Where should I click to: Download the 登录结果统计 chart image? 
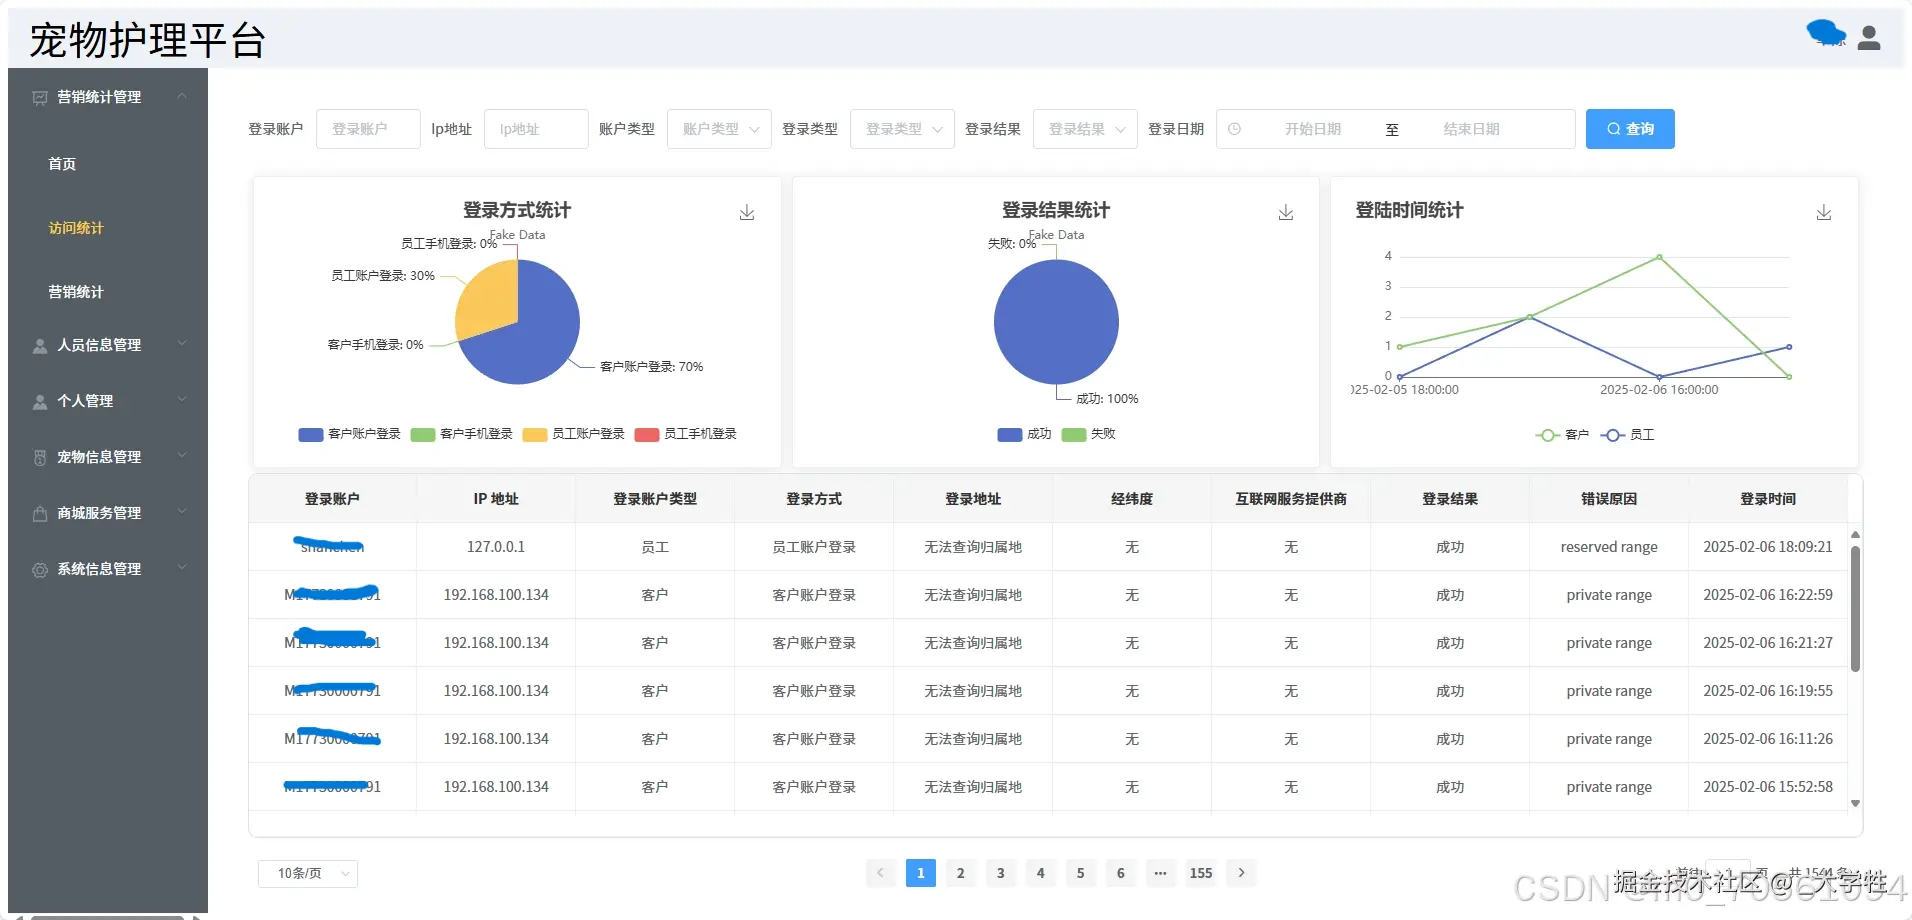[1286, 213]
